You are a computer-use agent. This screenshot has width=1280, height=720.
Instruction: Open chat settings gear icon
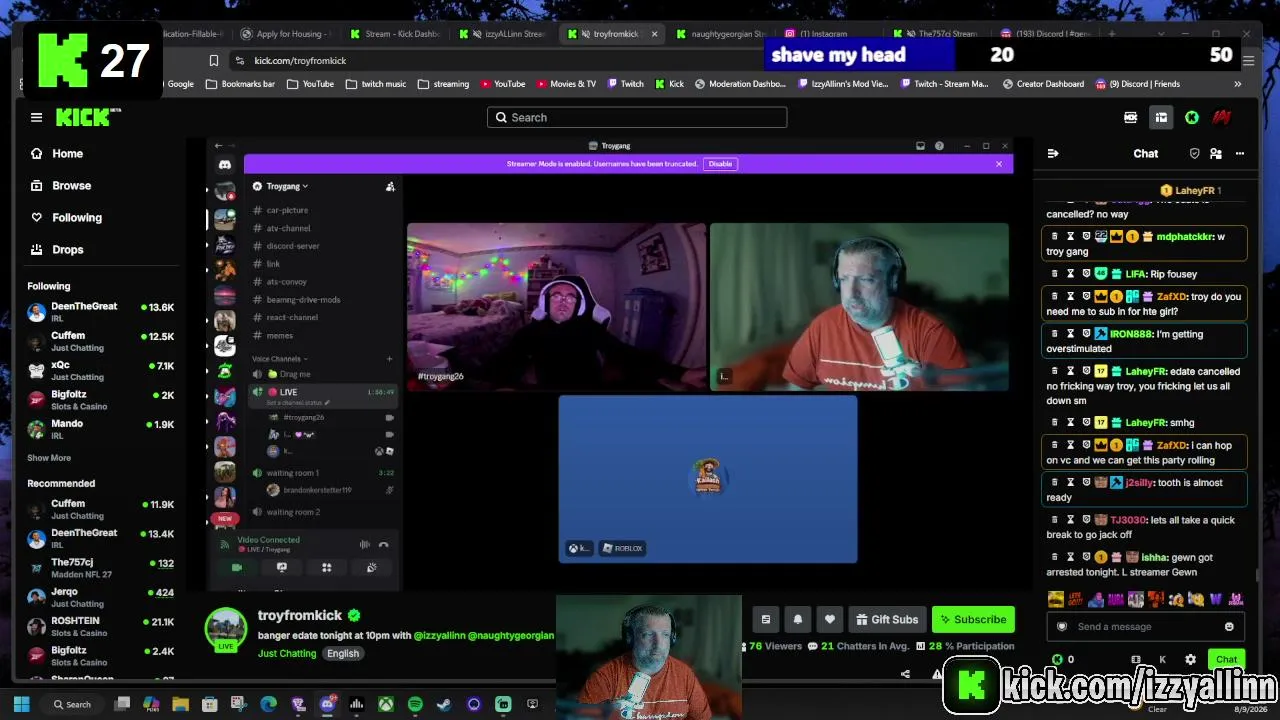(1190, 659)
